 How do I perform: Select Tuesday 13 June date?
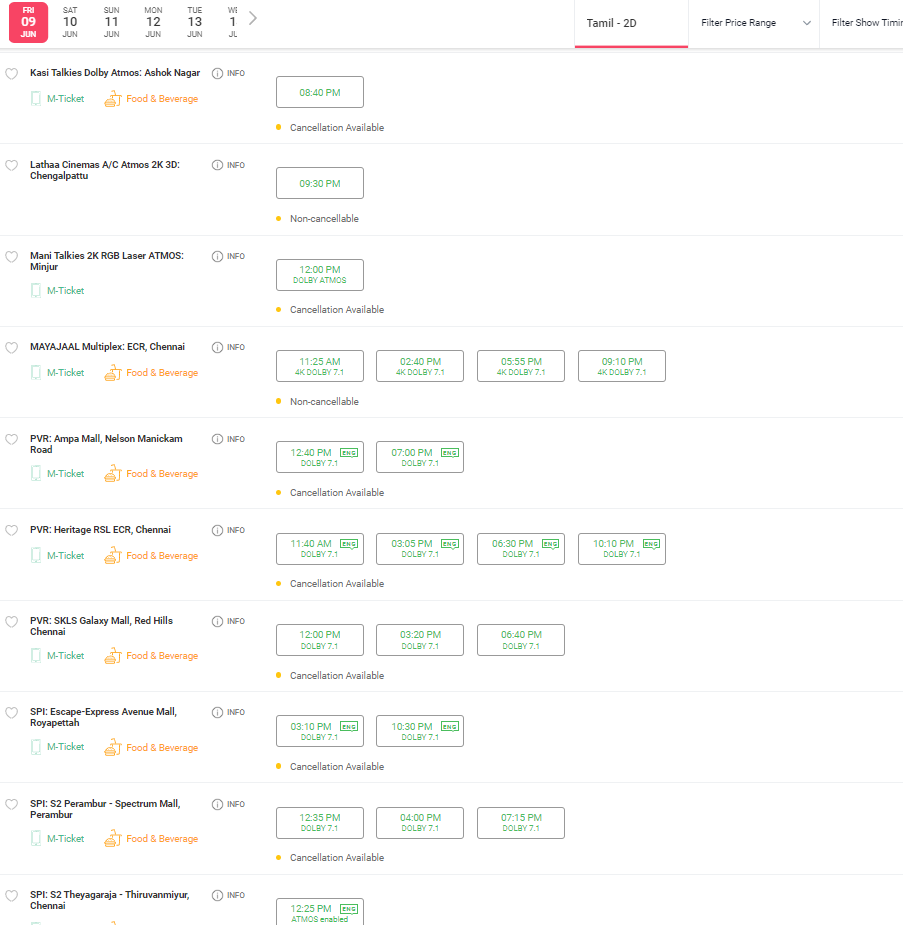tap(195, 22)
